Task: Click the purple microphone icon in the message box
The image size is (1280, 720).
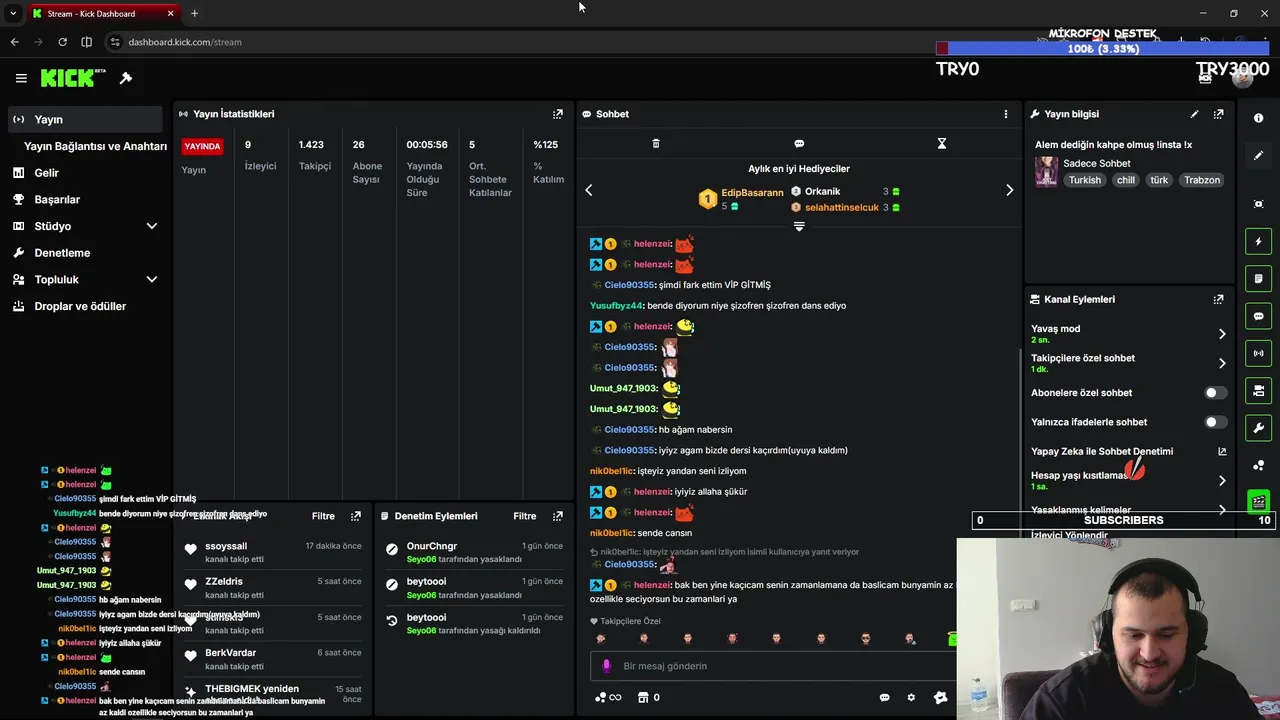Action: tap(606, 666)
